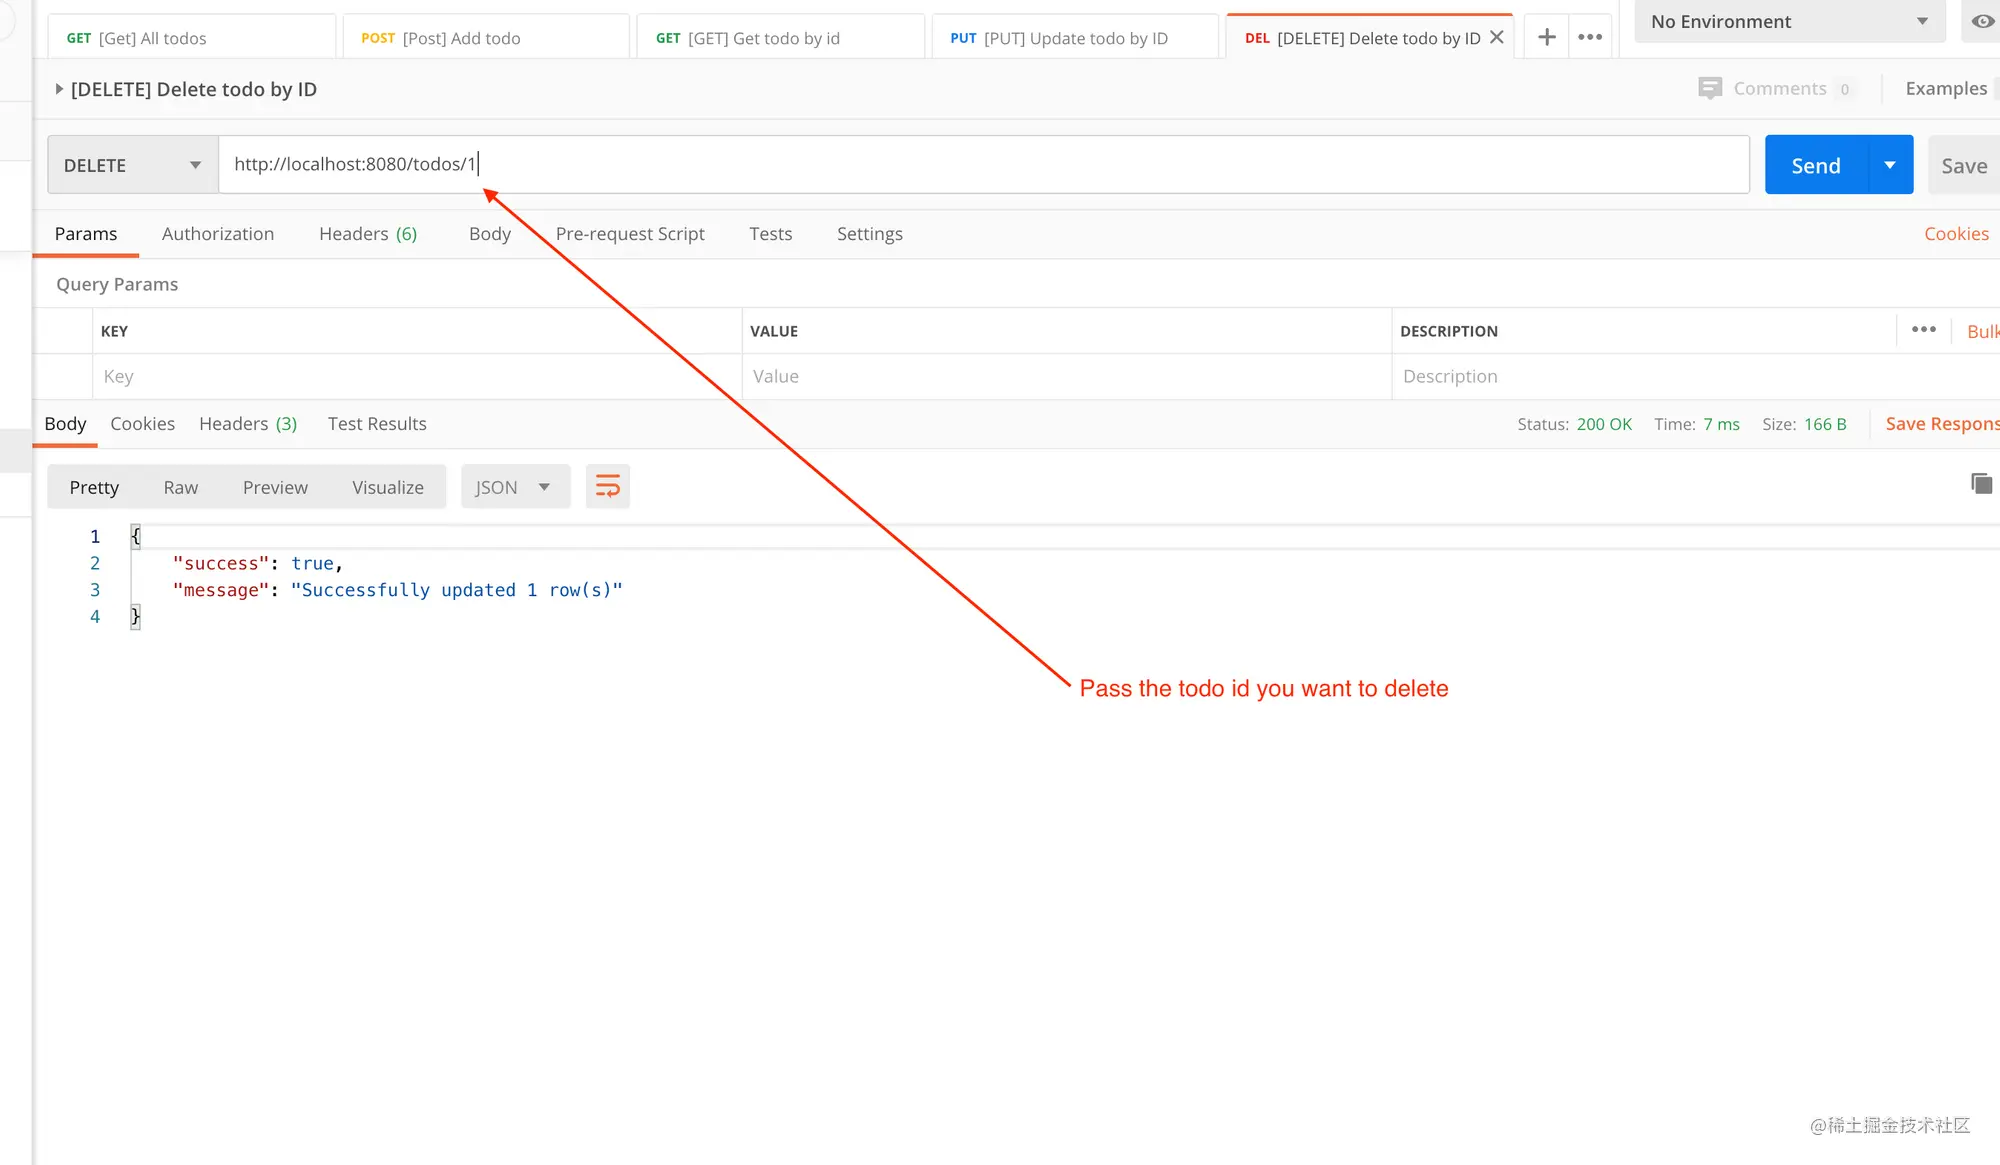Click the environment quick look eye icon

(1982, 21)
